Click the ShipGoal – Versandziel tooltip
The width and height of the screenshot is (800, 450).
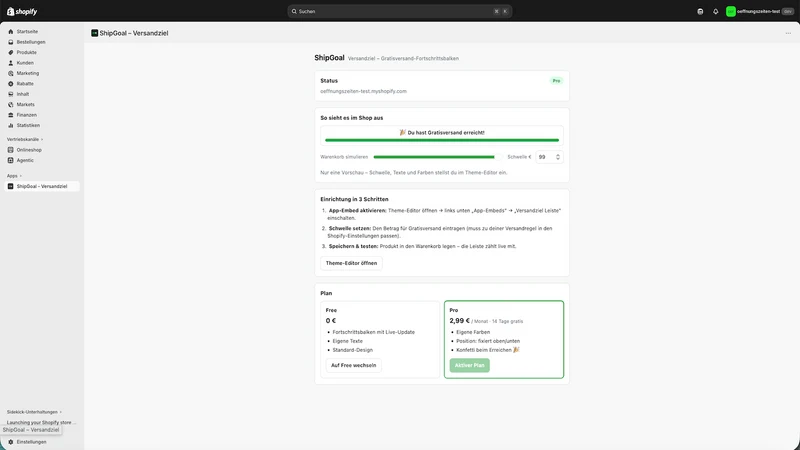point(31,430)
